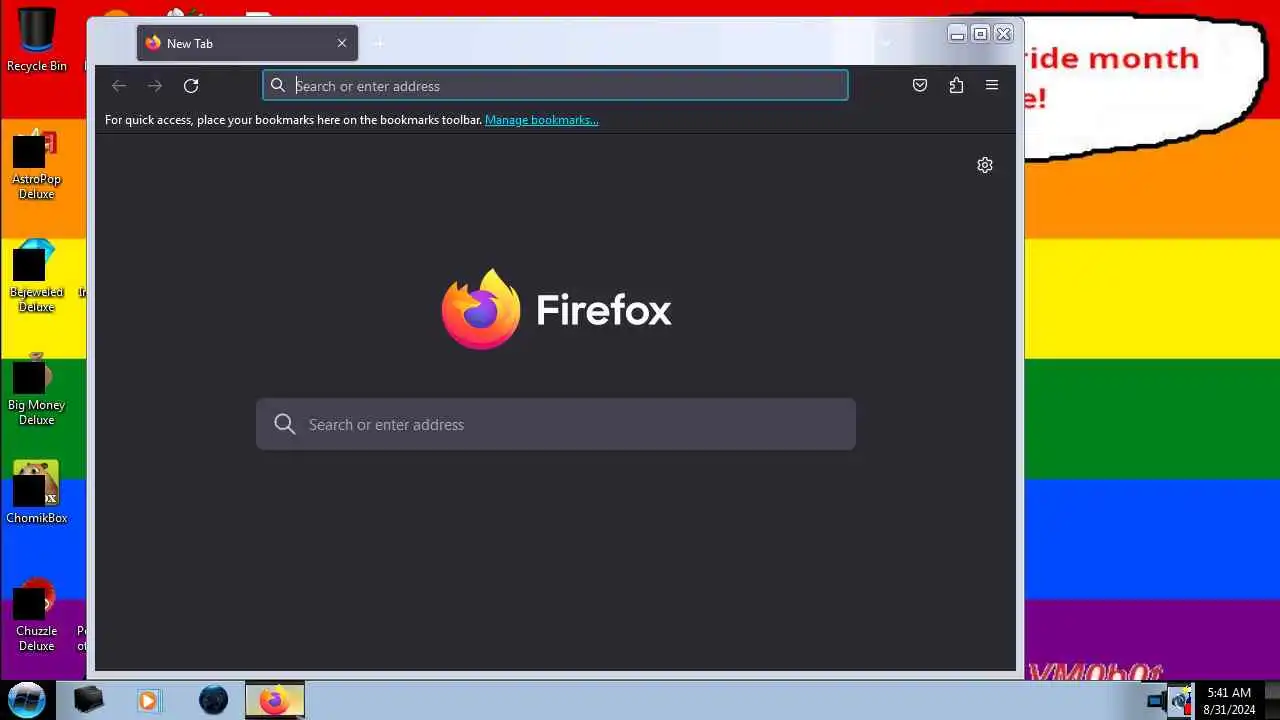This screenshot has height=720, width=1280.
Task: Click the network tray icon
Action: [x=1156, y=701]
